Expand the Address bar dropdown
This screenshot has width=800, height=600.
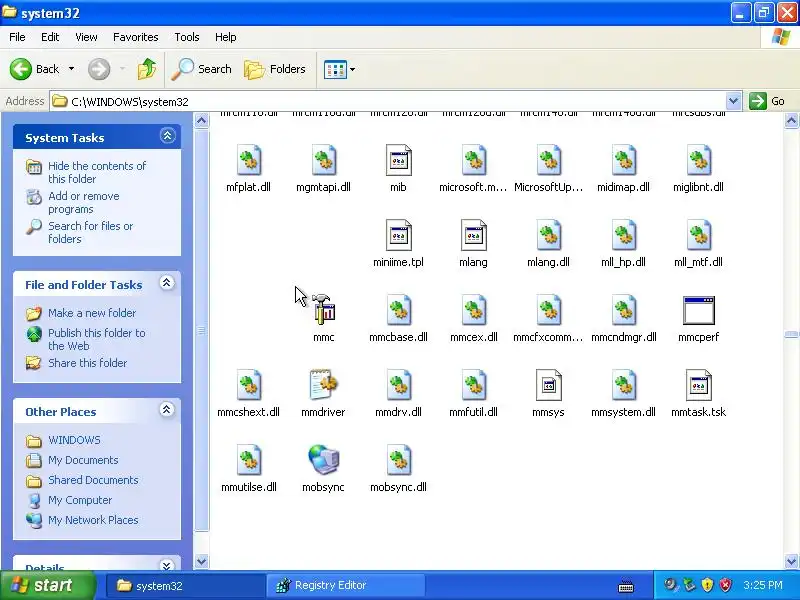[x=733, y=101]
